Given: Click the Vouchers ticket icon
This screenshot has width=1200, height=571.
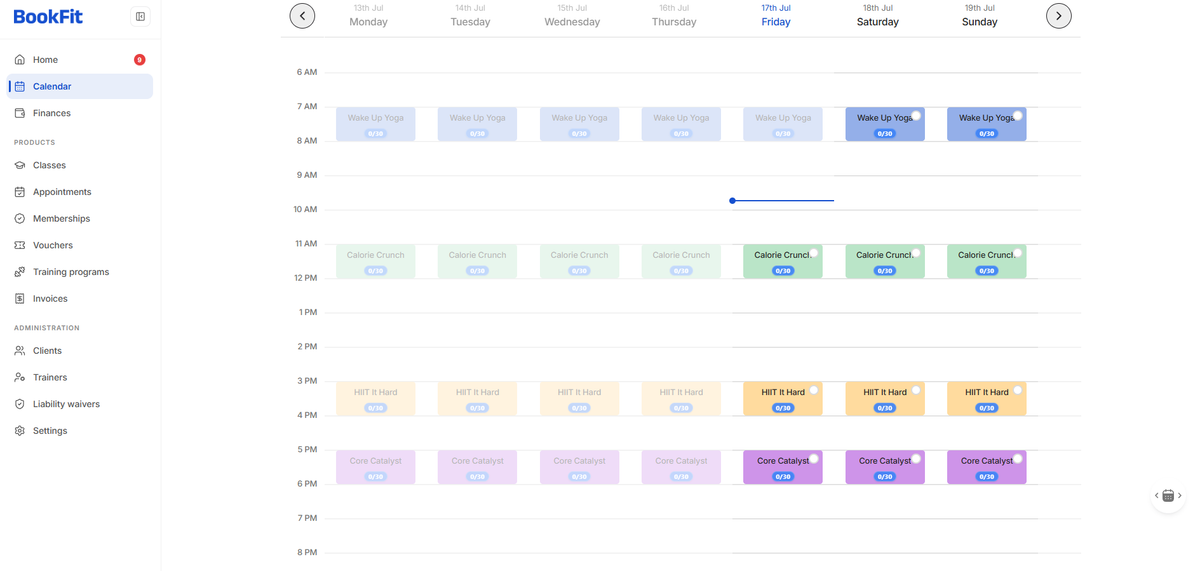Looking at the screenshot, I should [x=19, y=245].
